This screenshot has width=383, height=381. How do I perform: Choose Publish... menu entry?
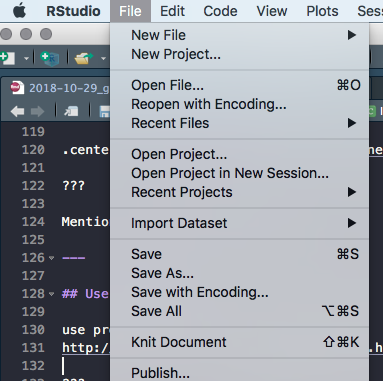[x=239, y=373]
